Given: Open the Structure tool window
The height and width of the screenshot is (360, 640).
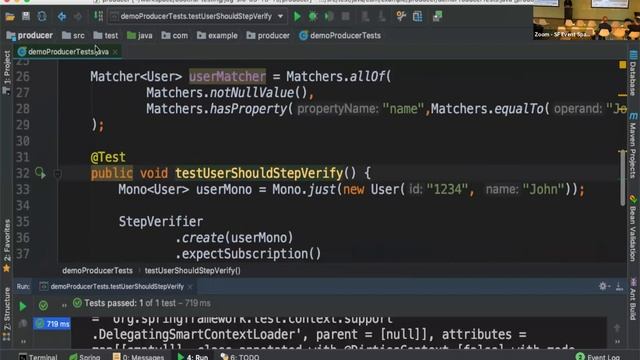Looking at the screenshot, I should 7,313.
